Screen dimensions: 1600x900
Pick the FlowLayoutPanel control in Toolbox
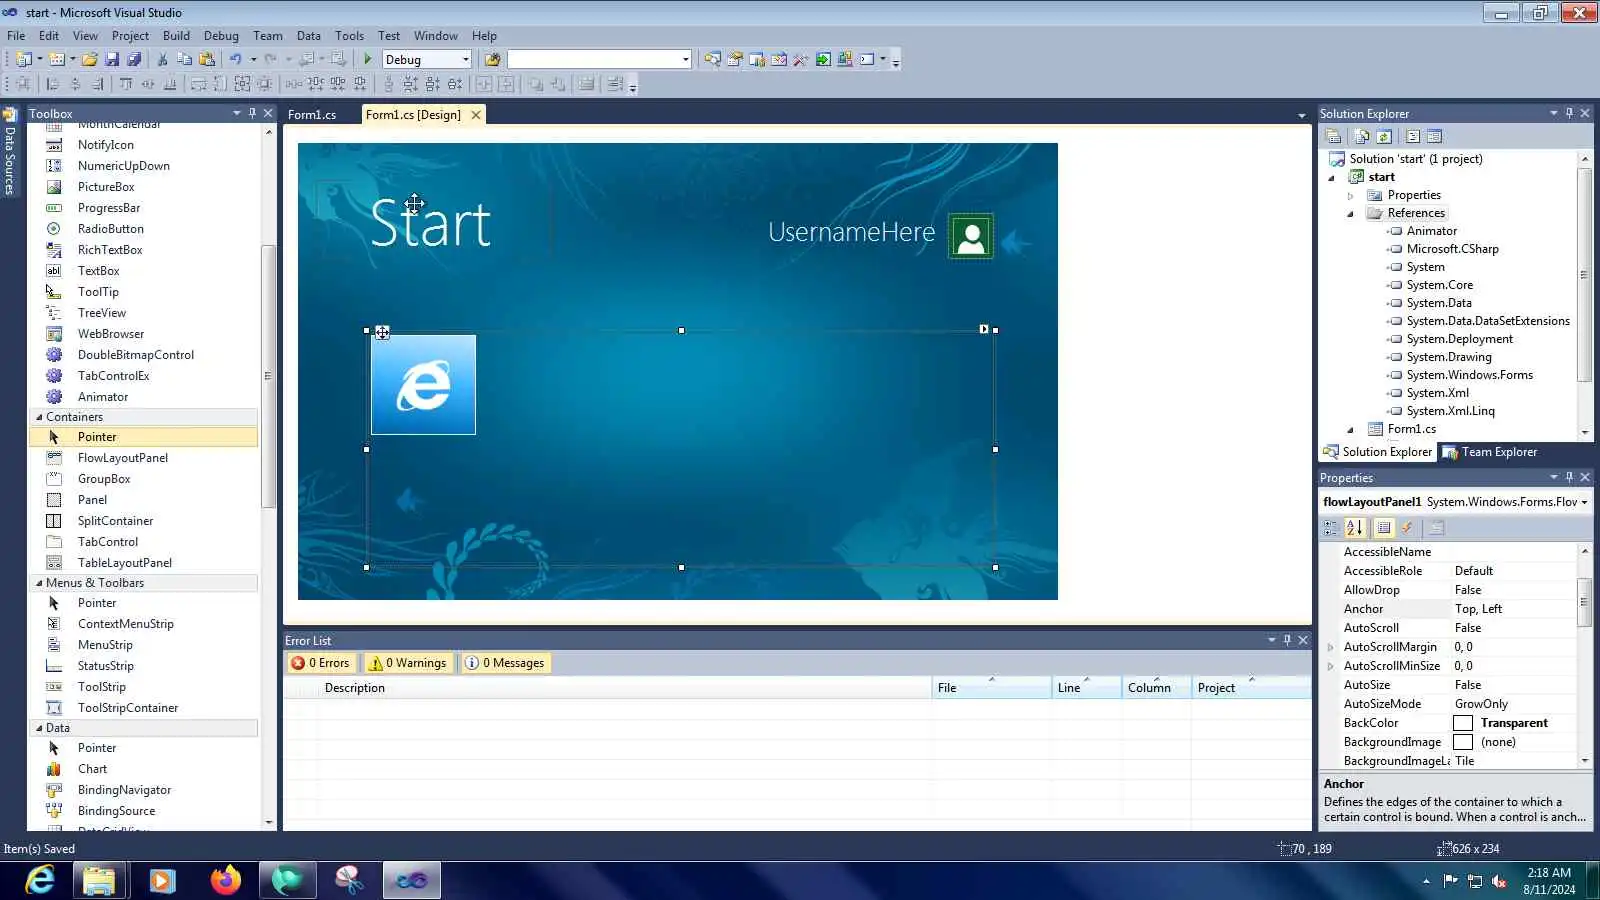(x=123, y=458)
